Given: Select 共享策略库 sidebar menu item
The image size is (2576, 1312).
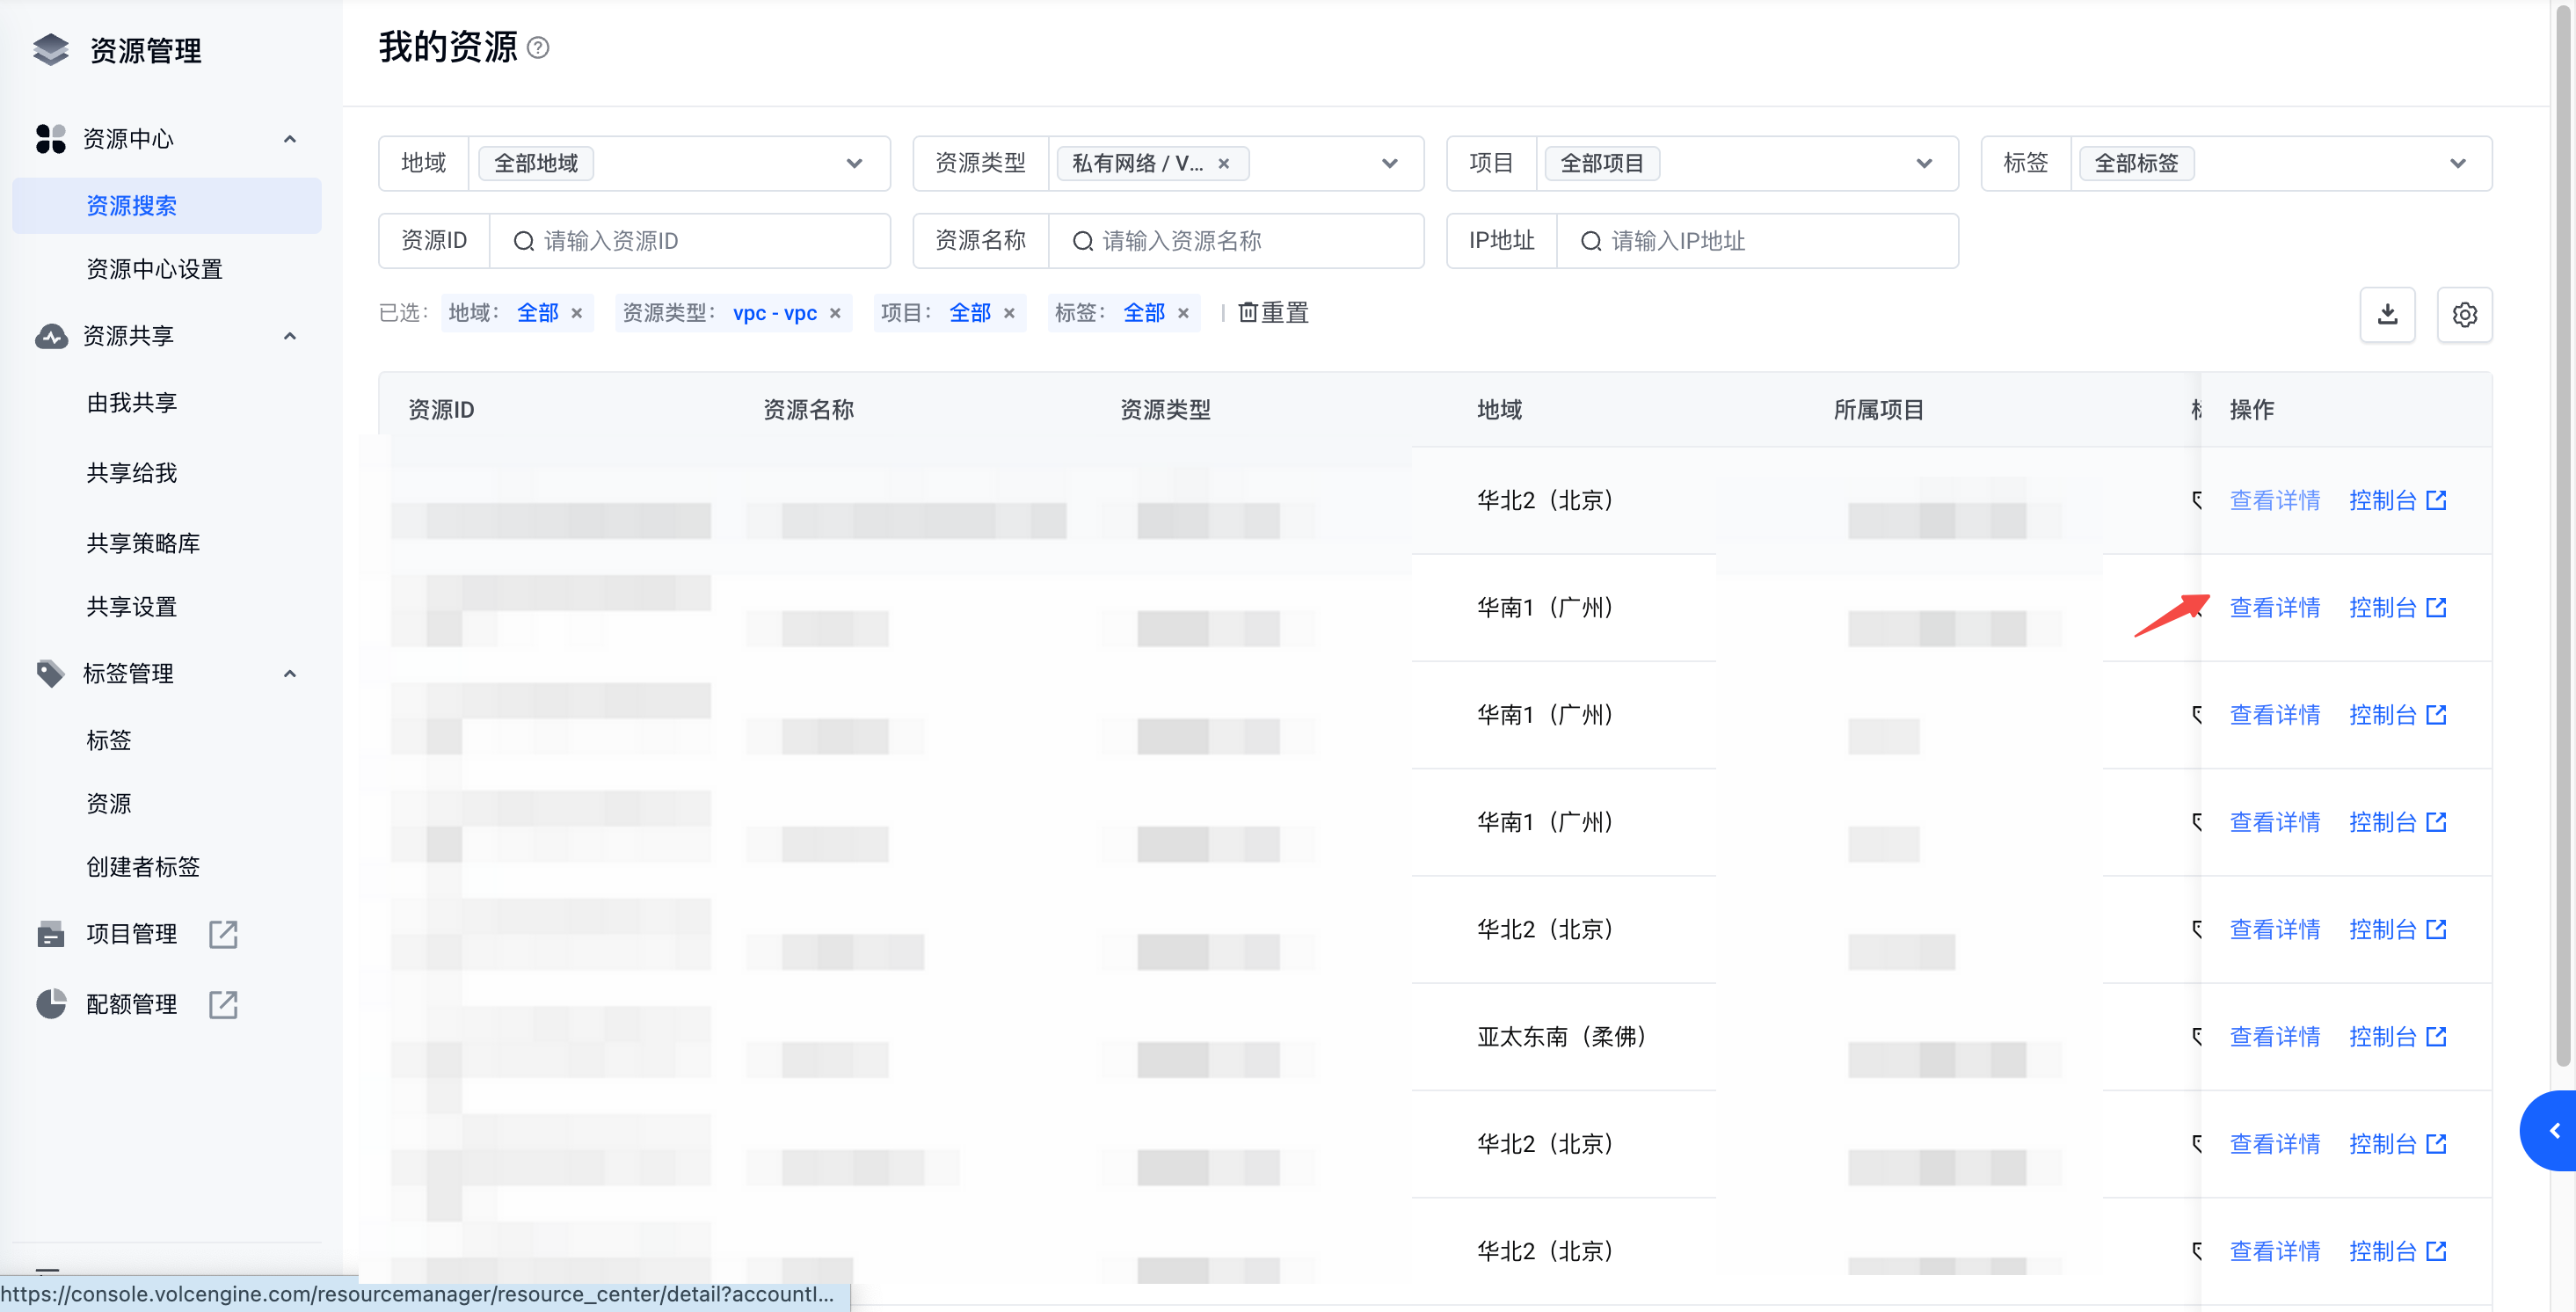Looking at the screenshot, I should click(x=143, y=543).
